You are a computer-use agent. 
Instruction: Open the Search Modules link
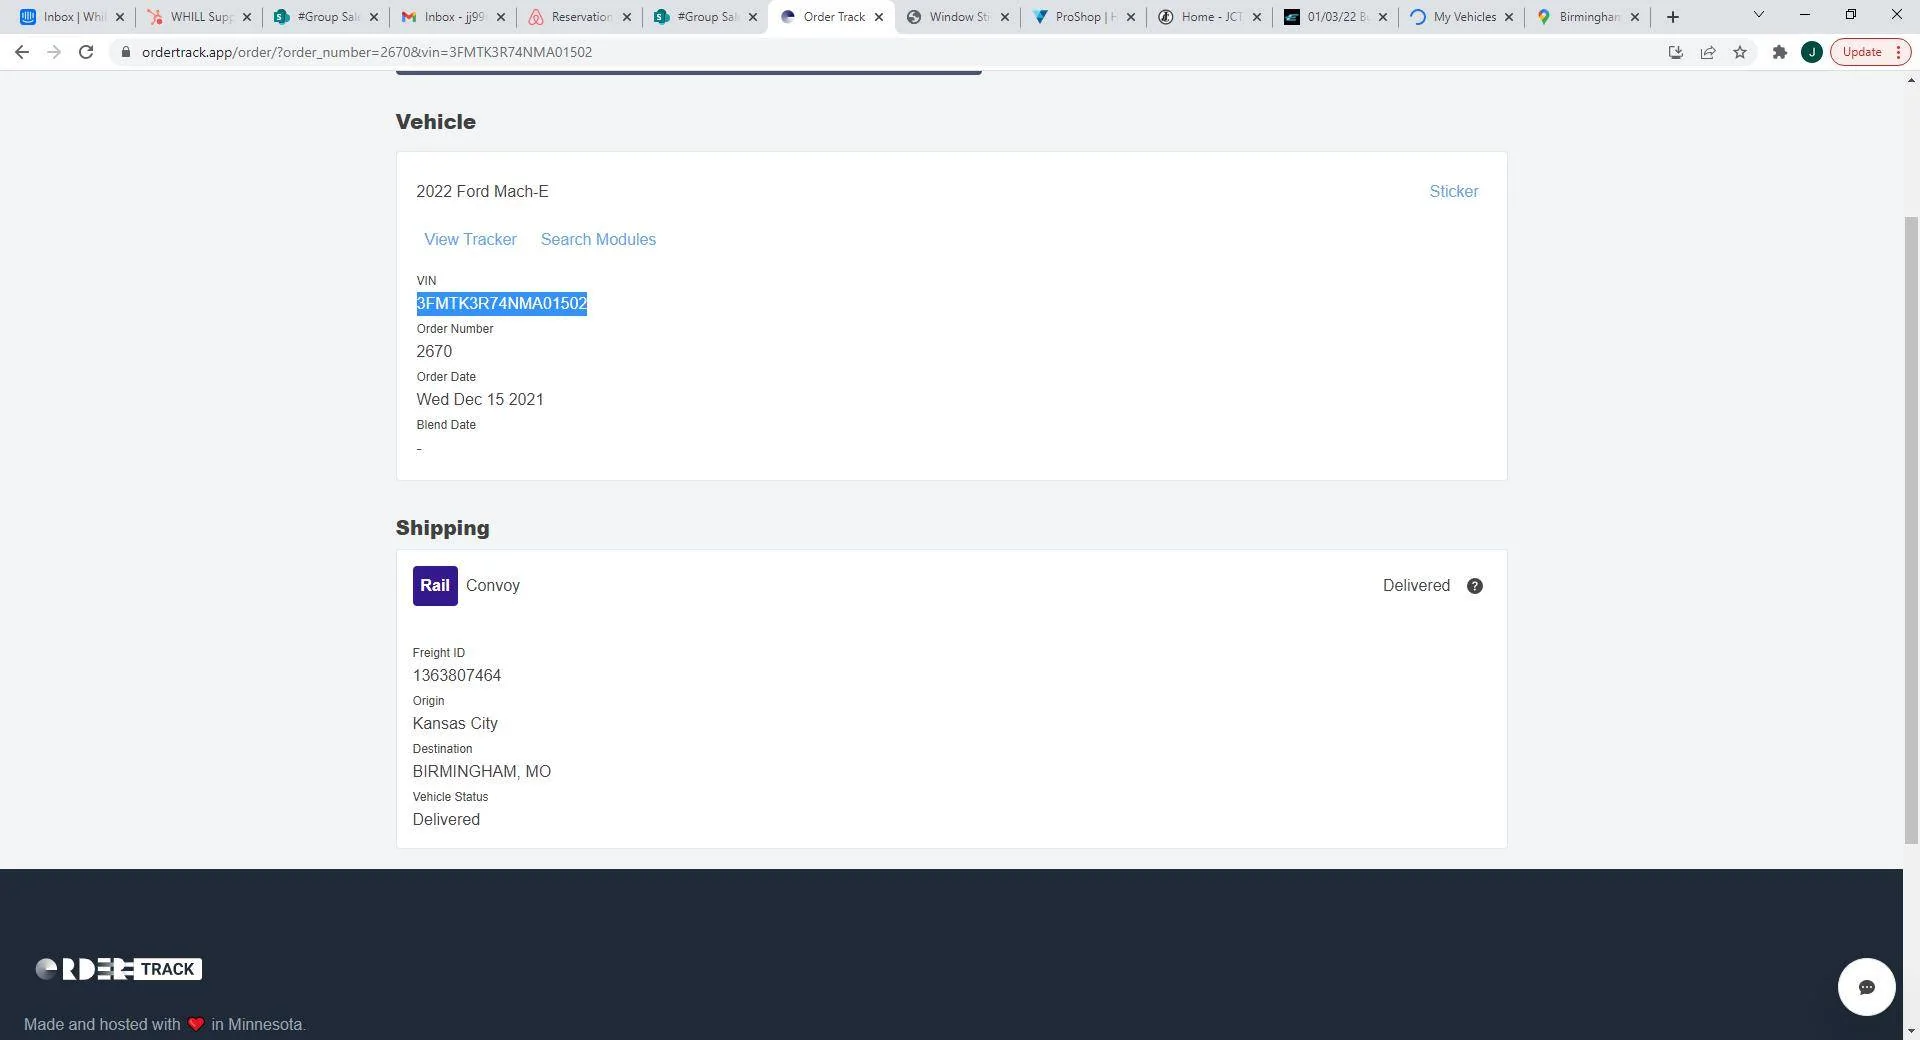[598, 240]
